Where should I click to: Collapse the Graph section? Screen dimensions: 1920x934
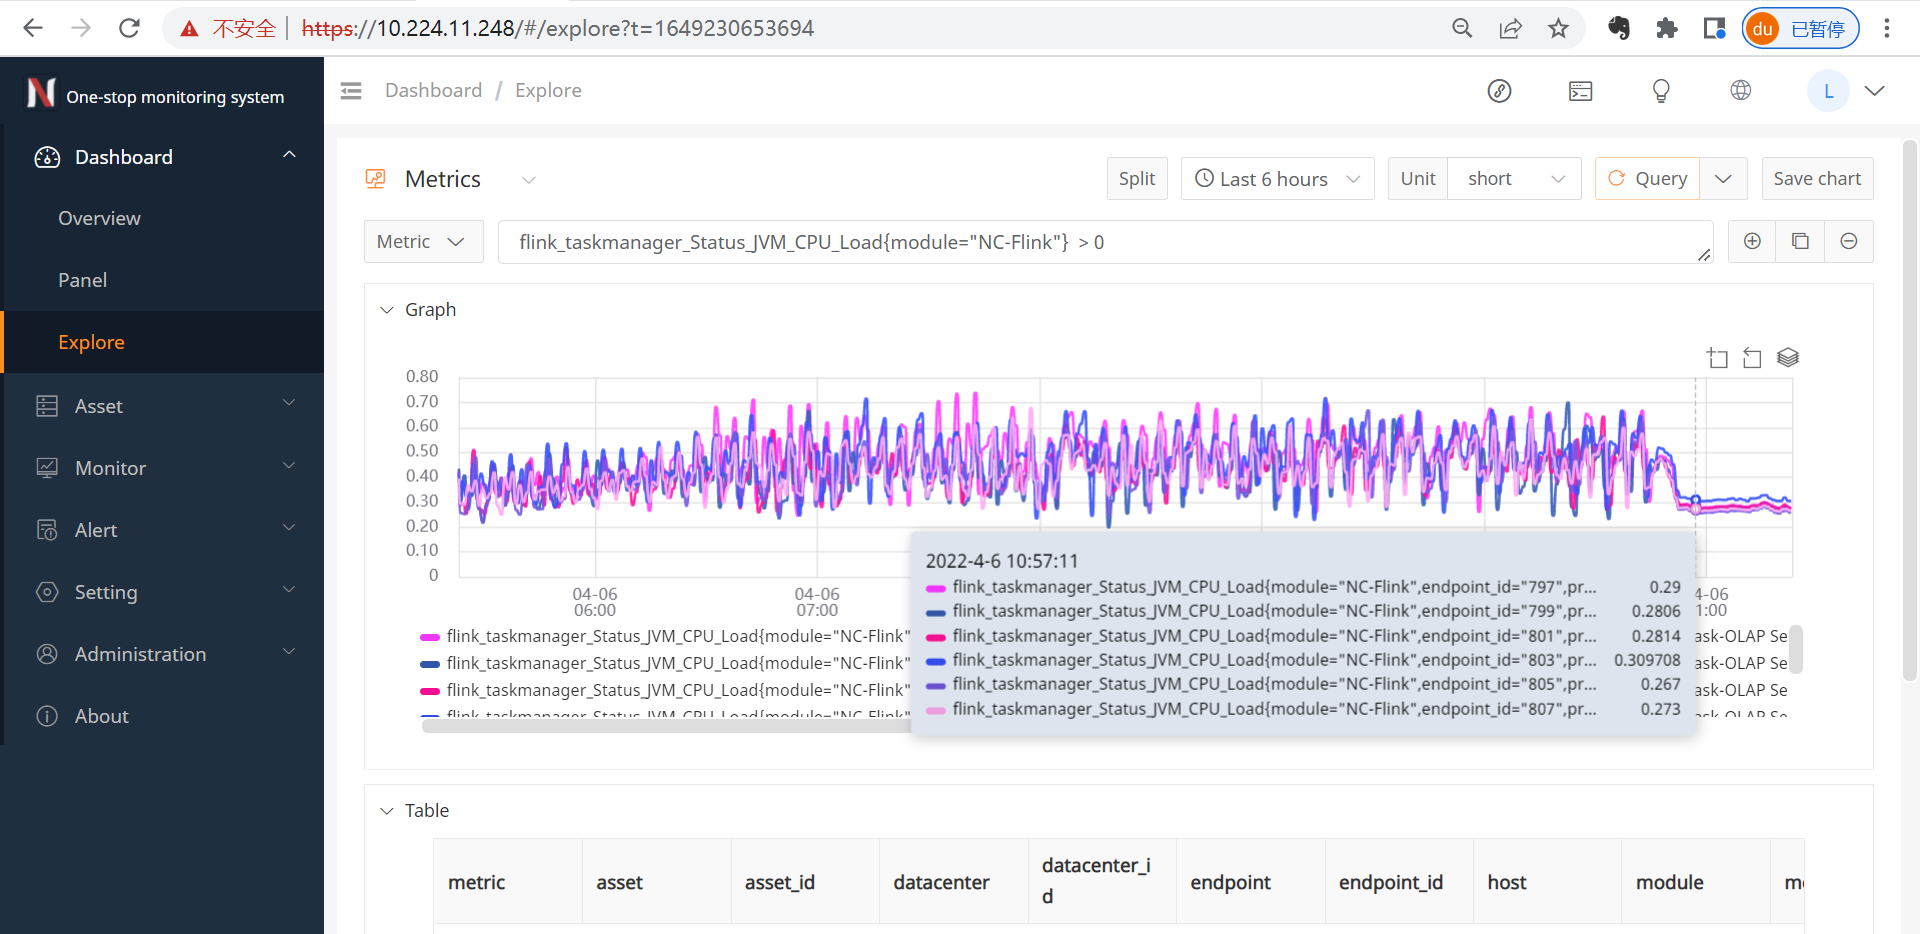pyautogui.click(x=387, y=310)
